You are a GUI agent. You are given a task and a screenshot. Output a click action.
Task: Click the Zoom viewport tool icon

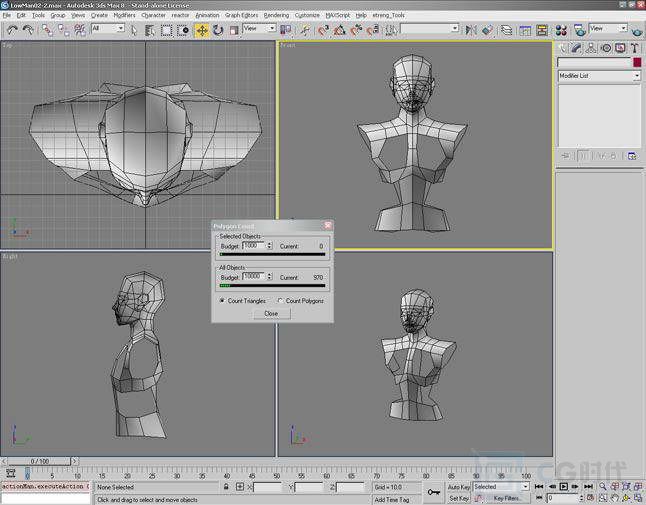click(603, 486)
